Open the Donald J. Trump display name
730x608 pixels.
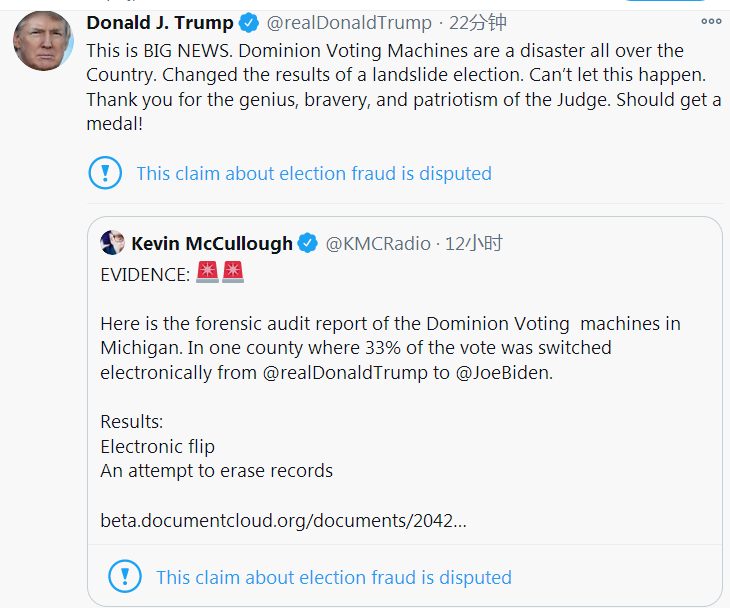(x=160, y=23)
